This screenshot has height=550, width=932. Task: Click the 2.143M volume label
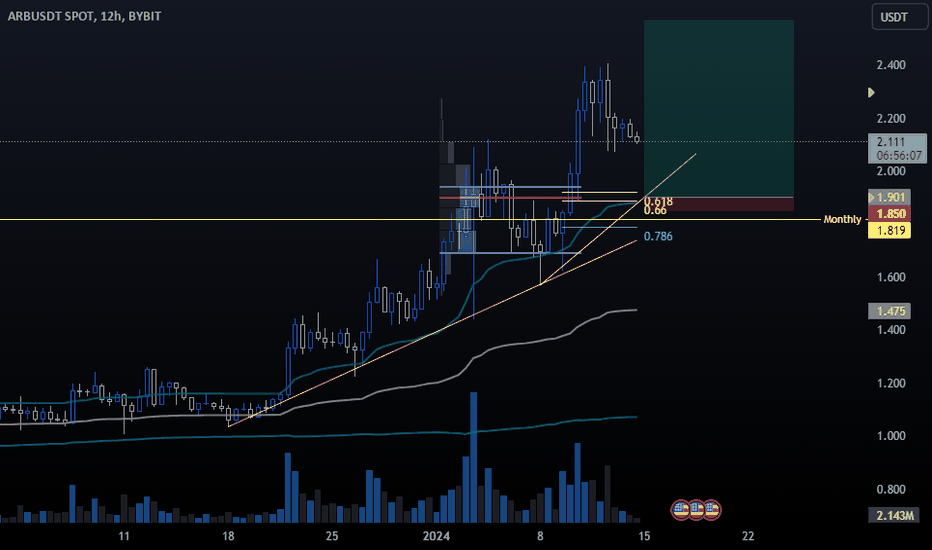[x=895, y=515]
